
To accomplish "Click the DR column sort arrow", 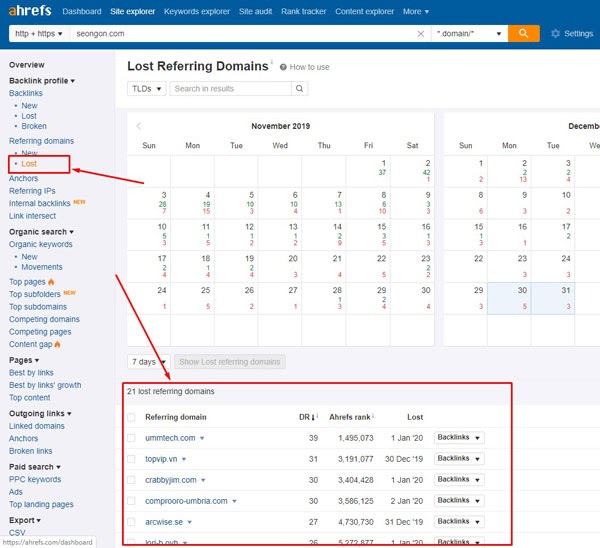I will (313, 418).
